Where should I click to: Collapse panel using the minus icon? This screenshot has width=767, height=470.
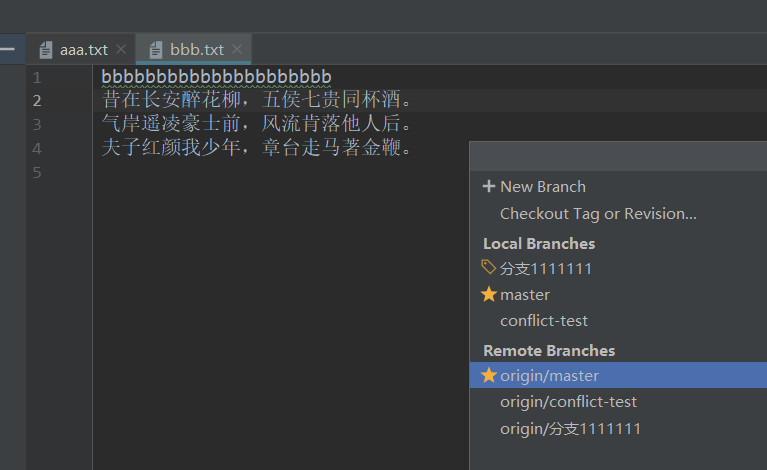pos(7,49)
